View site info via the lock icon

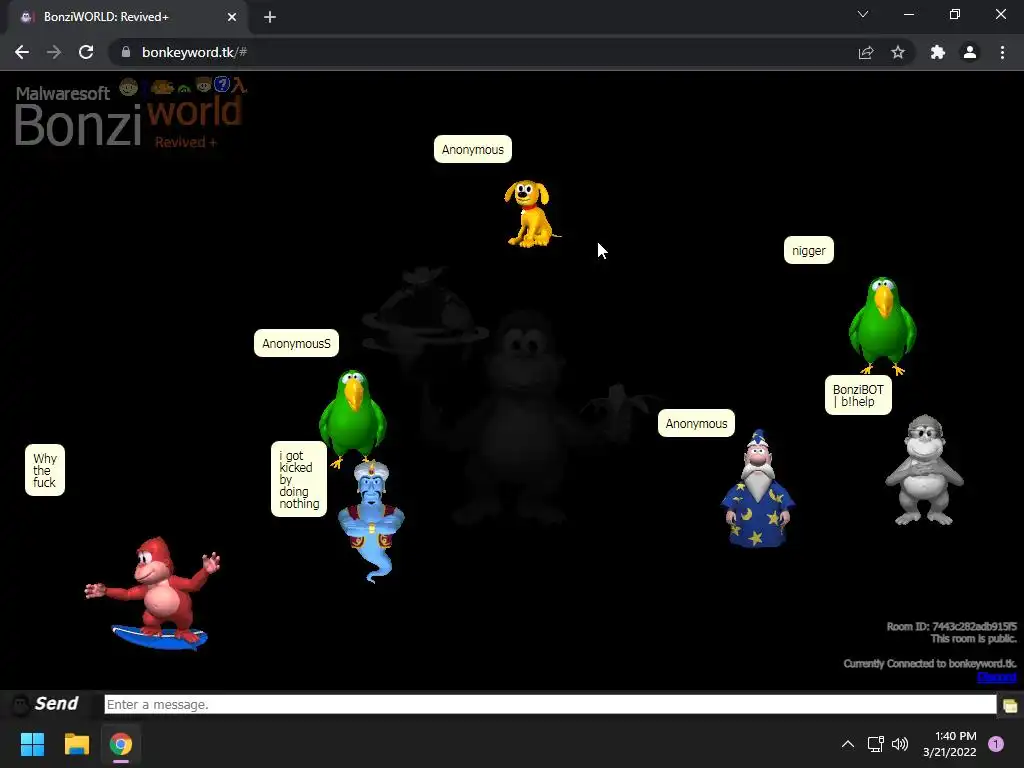coord(126,52)
